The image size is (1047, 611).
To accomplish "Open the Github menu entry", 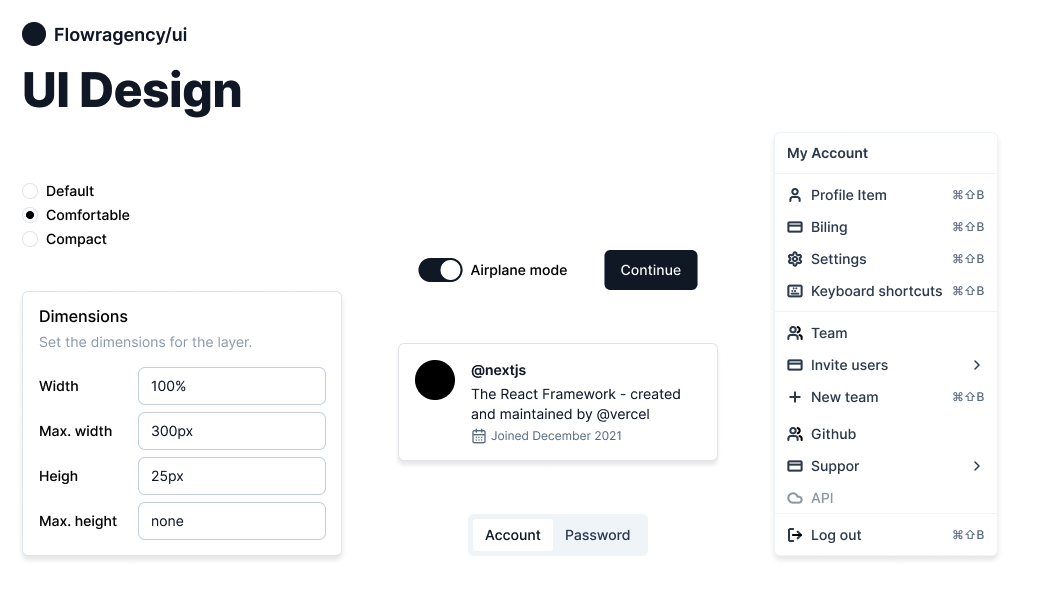I will 833,434.
